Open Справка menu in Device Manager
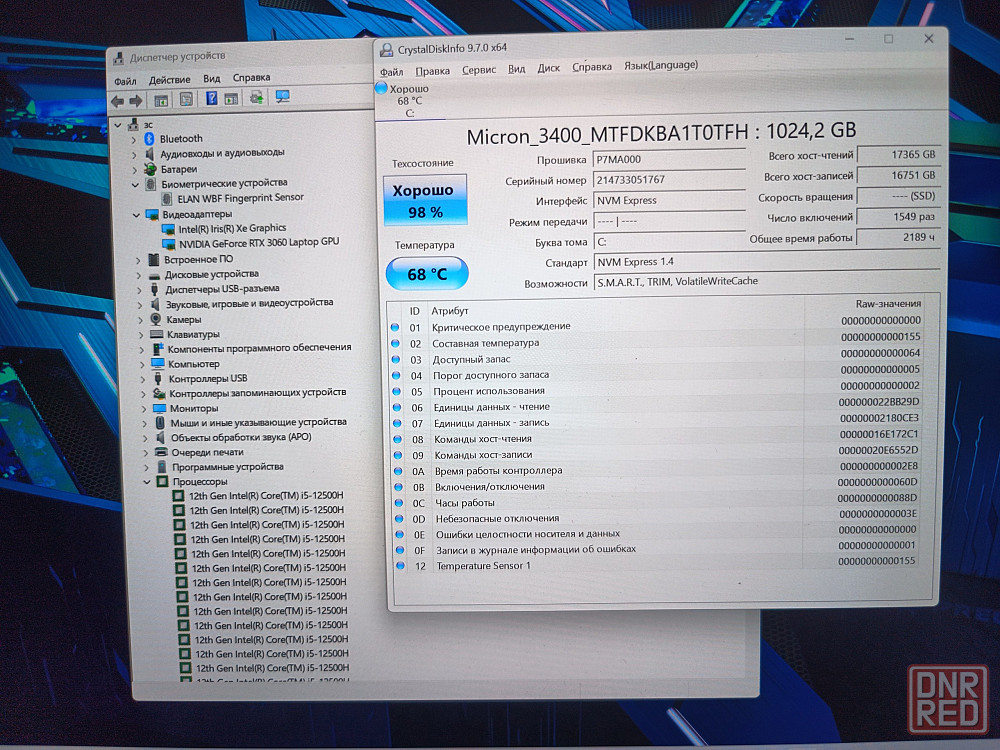This screenshot has height=750, width=1000. 251,77
